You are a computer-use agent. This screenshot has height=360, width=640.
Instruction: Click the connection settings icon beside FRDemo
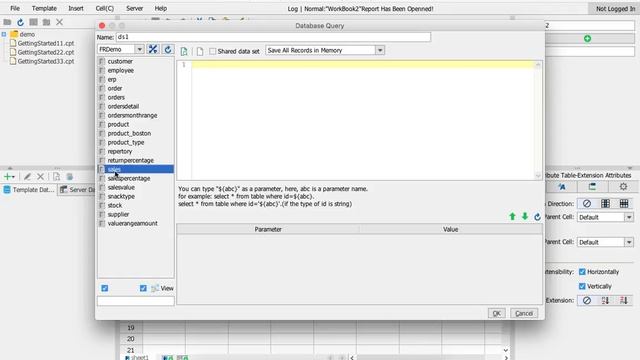tap(153, 49)
